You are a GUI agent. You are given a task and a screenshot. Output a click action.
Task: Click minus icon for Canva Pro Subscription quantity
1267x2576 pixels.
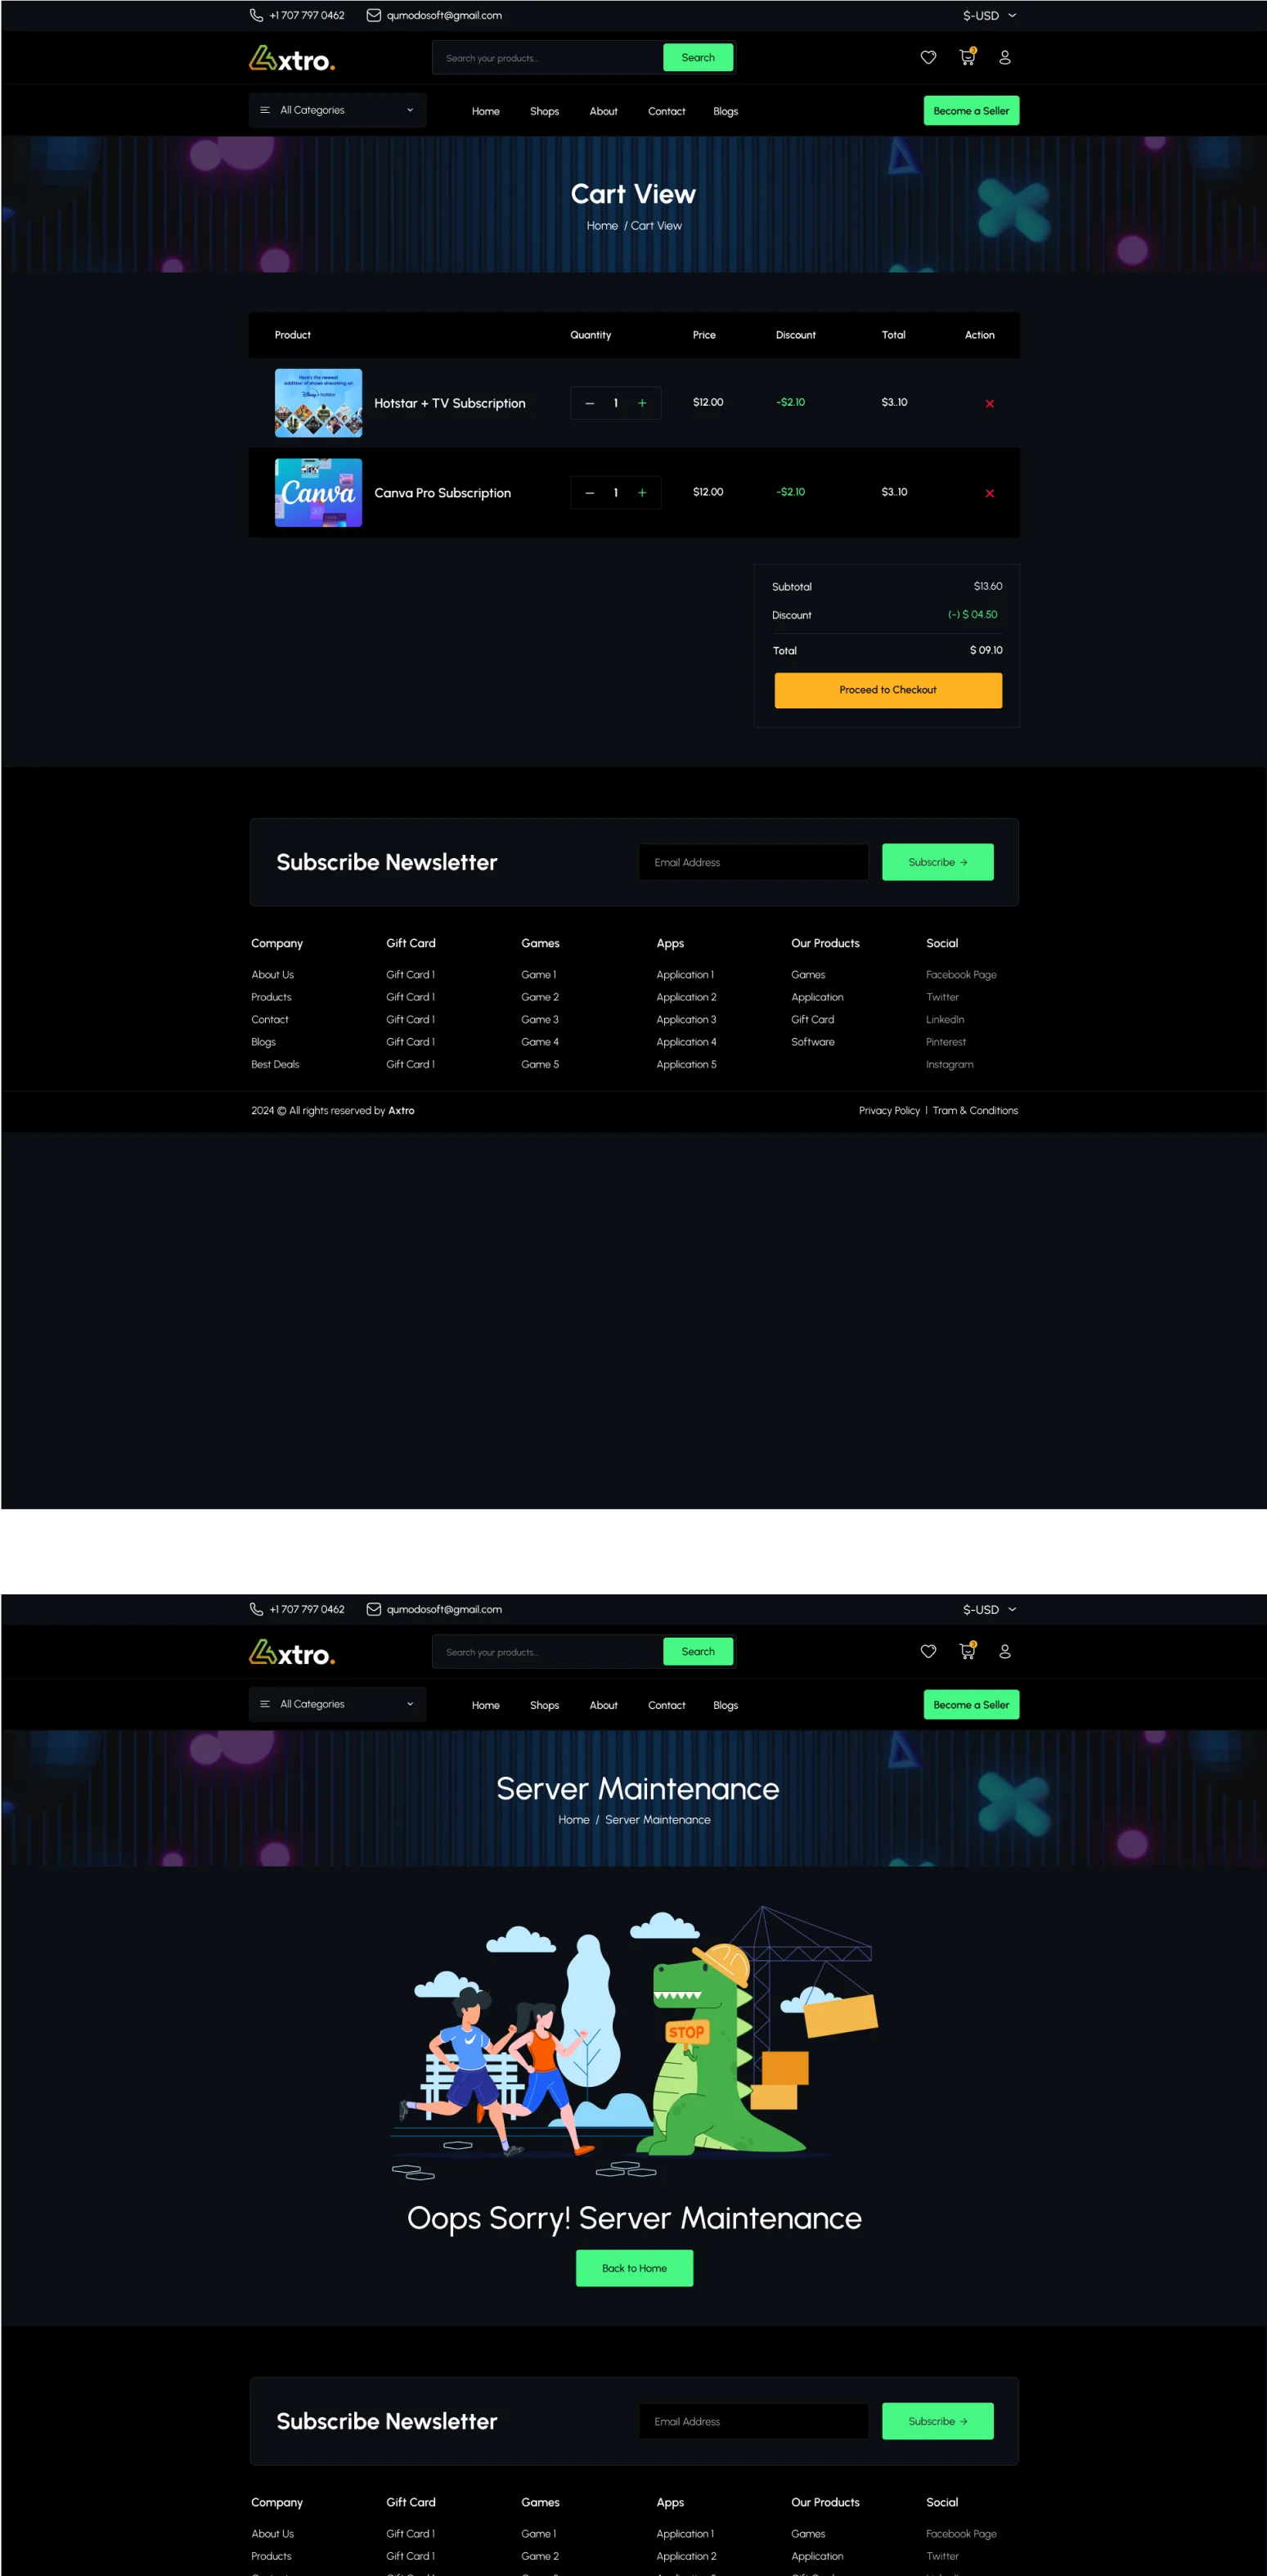coord(589,493)
